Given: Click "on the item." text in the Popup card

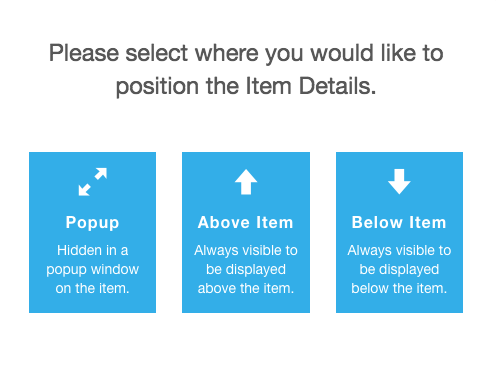Looking at the screenshot, I should 92,288.
